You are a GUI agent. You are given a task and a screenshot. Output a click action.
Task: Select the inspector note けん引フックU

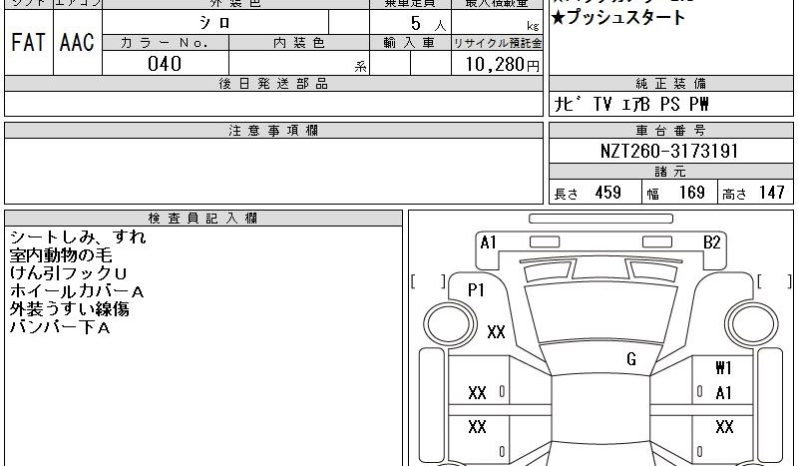(68, 273)
